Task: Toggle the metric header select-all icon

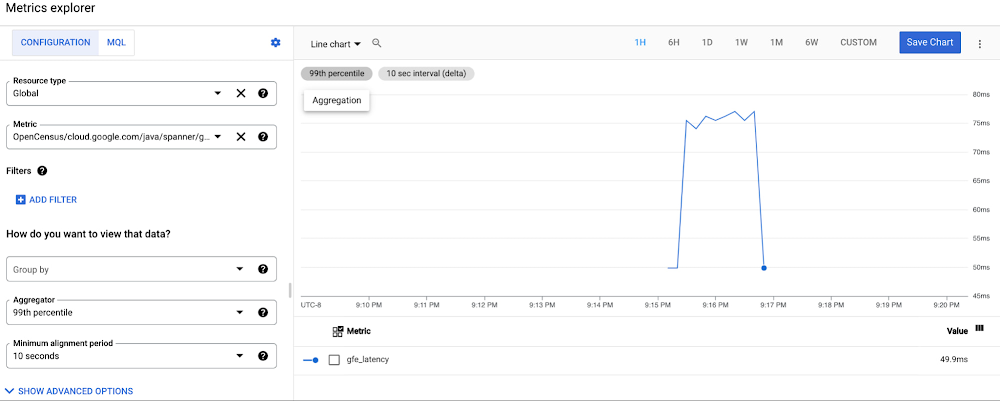Action: point(337,331)
